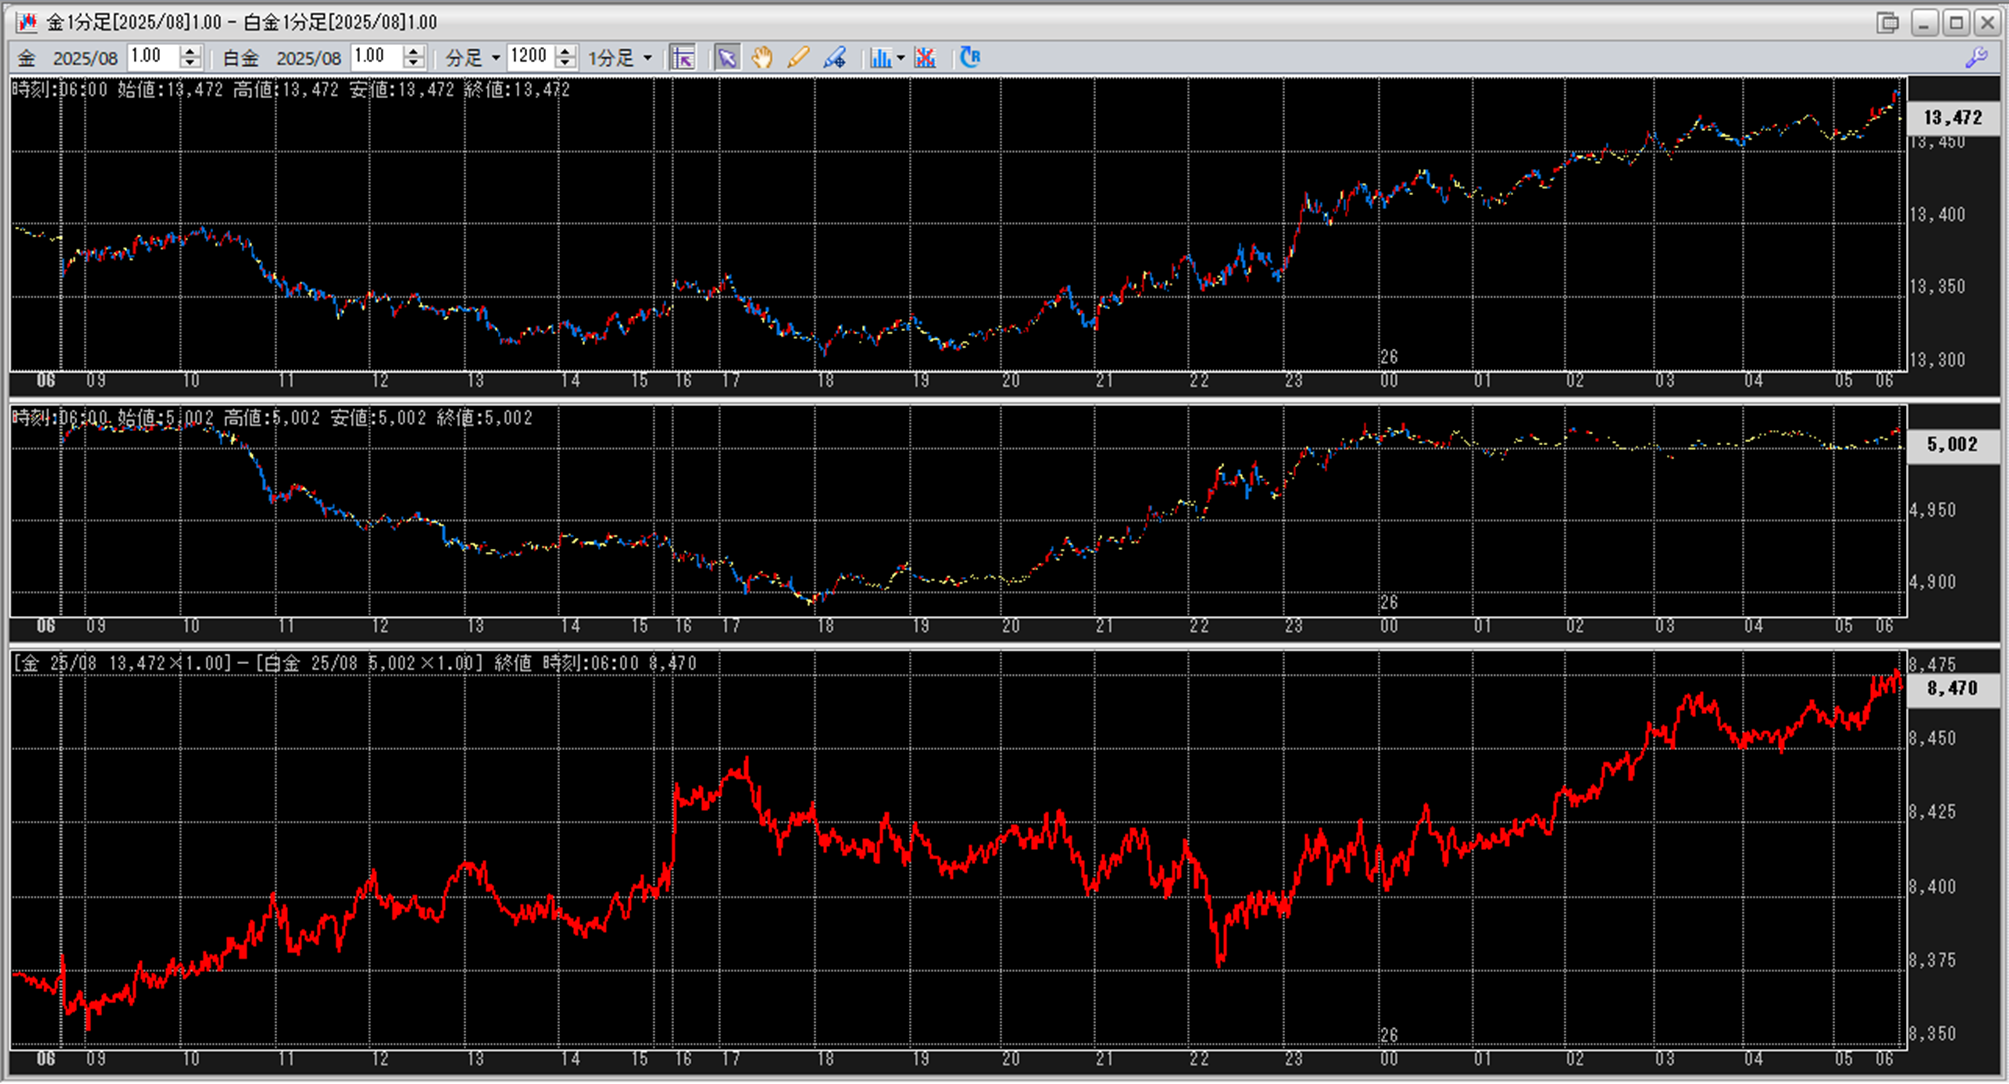This screenshot has height=1084, width=2009.
Task: Select the arrow pointer cursor tool
Action: [x=727, y=57]
